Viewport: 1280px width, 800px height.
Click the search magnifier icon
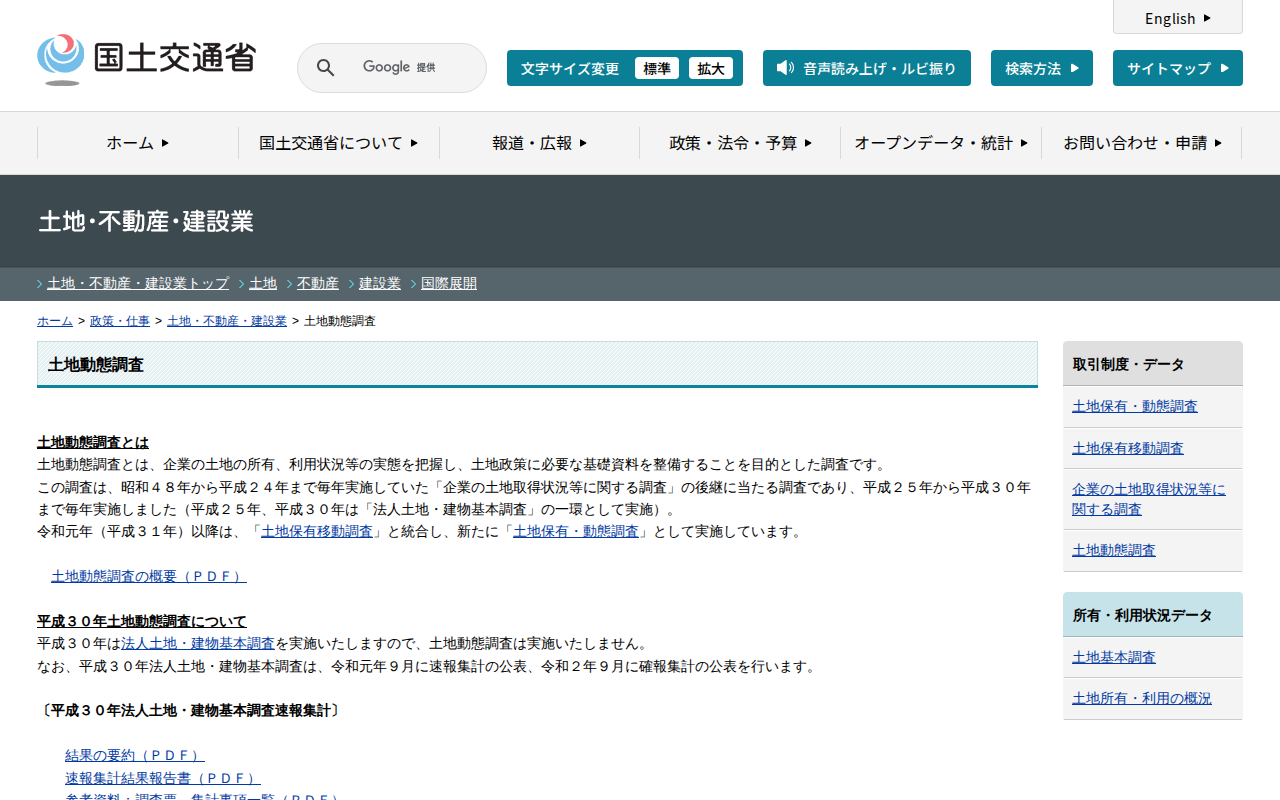point(325,68)
